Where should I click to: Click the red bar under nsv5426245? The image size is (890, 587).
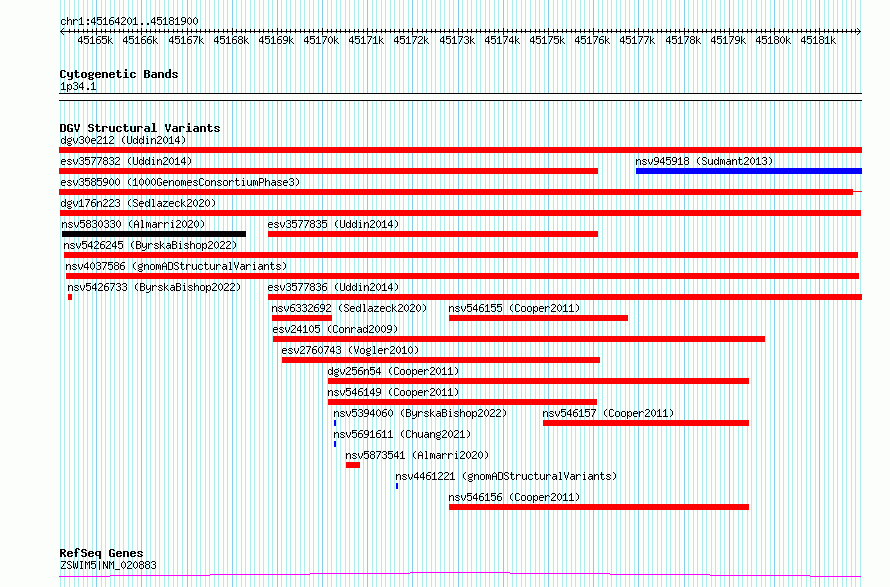click(461, 255)
